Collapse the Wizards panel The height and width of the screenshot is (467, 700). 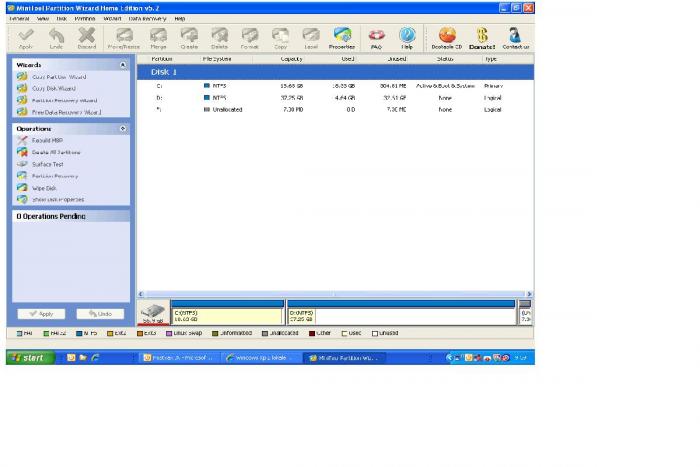123,65
